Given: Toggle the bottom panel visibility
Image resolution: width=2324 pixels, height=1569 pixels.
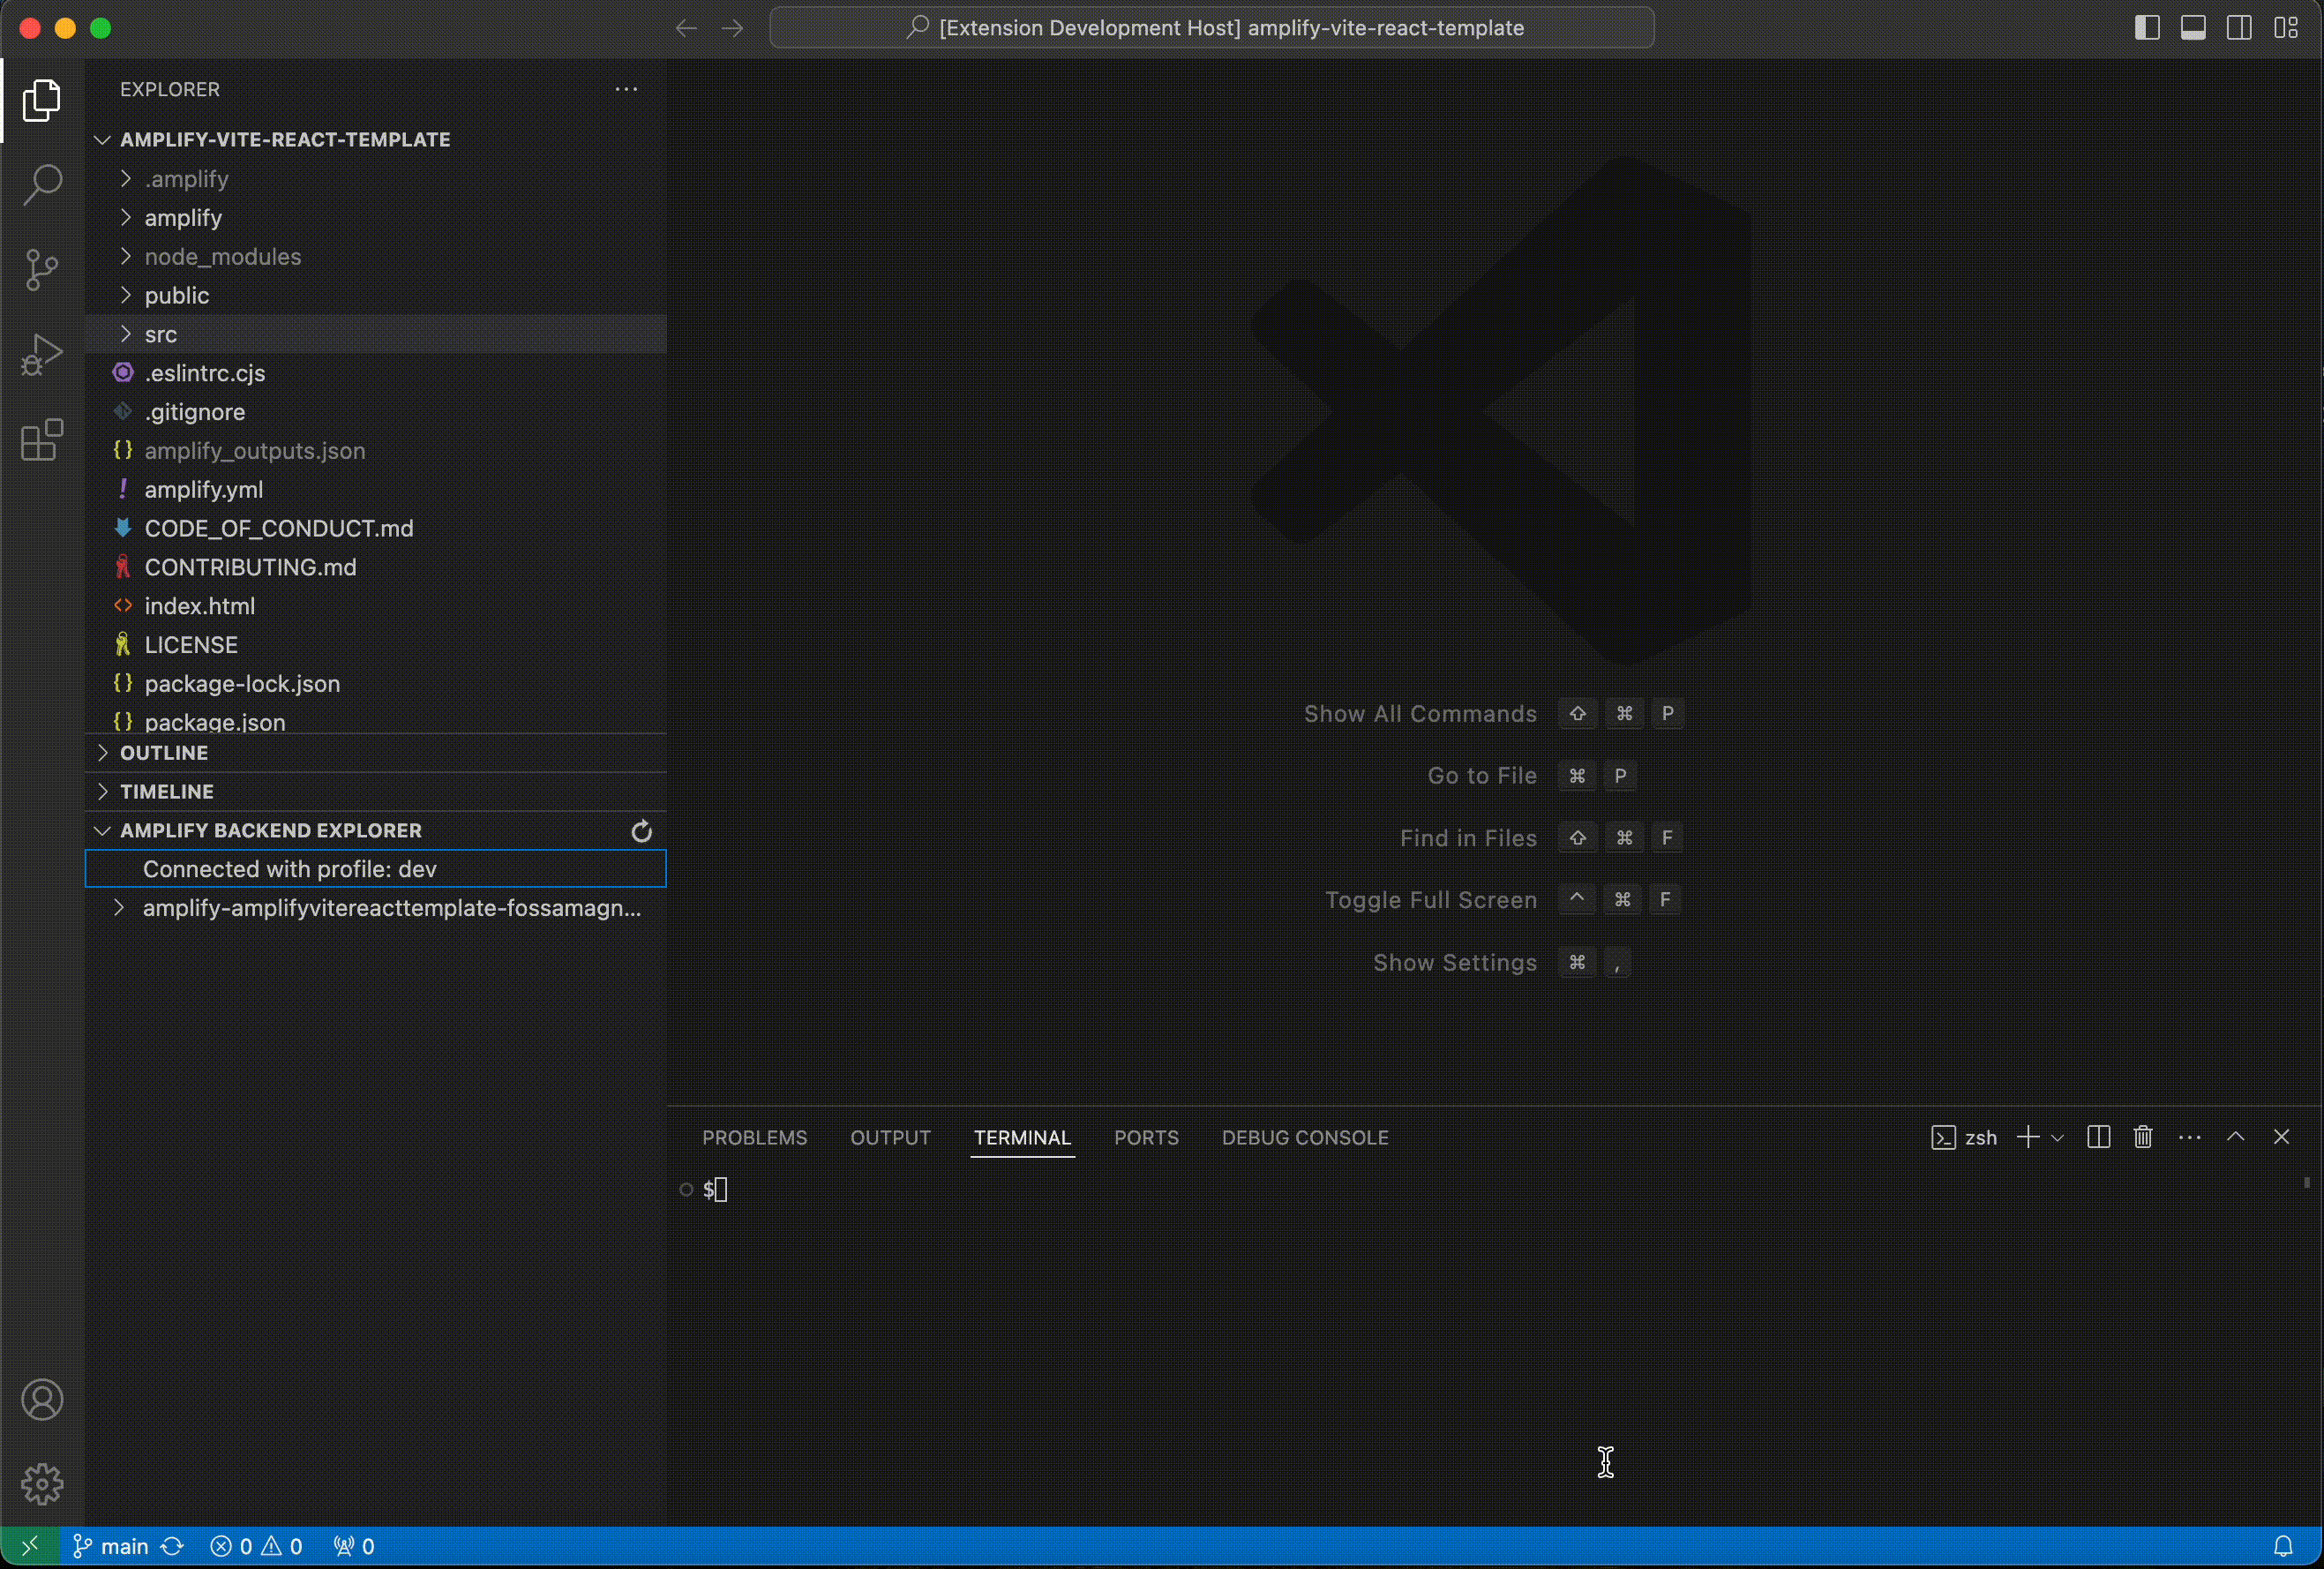Looking at the screenshot, I should 2193,28.
